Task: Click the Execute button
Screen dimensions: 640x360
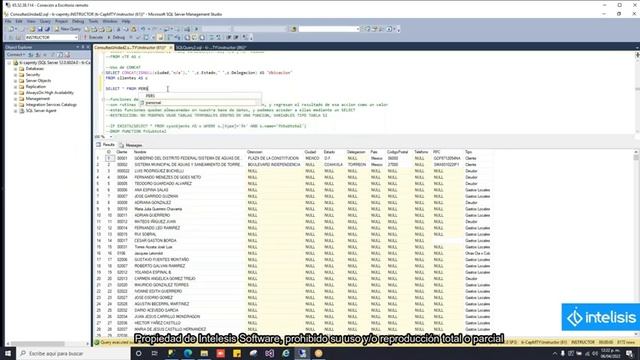Action: pos(93,38)
